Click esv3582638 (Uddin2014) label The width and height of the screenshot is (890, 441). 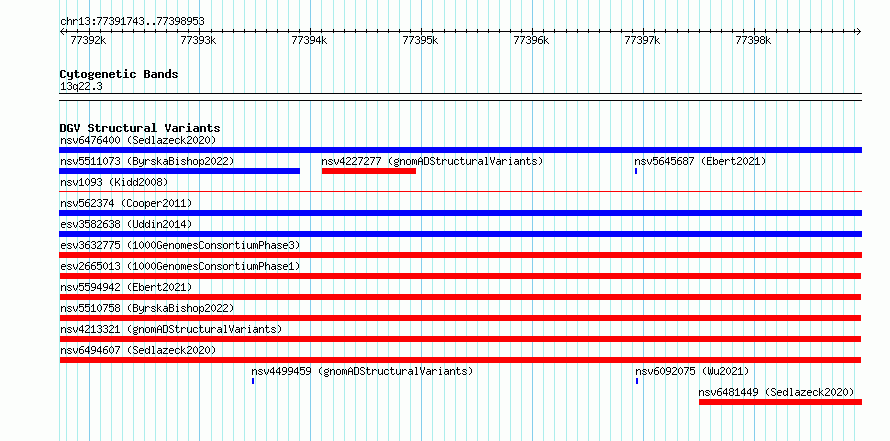point(126,224)
